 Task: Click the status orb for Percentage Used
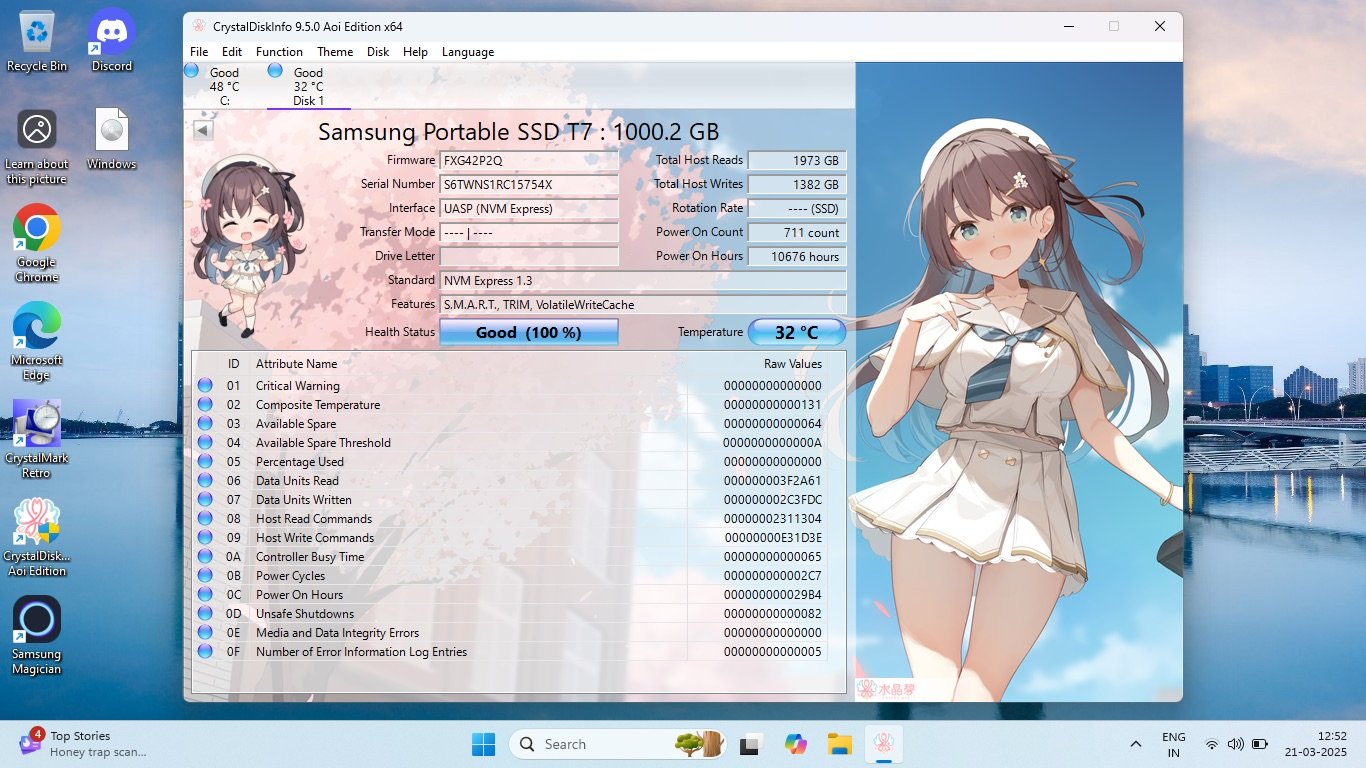pyautogui.click(x=205, y=462)
